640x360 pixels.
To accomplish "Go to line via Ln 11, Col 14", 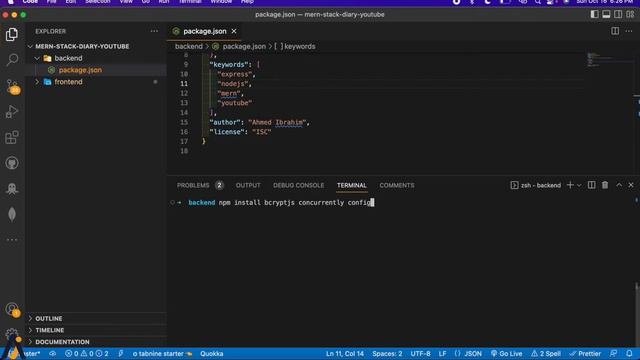I will [344, 353].
